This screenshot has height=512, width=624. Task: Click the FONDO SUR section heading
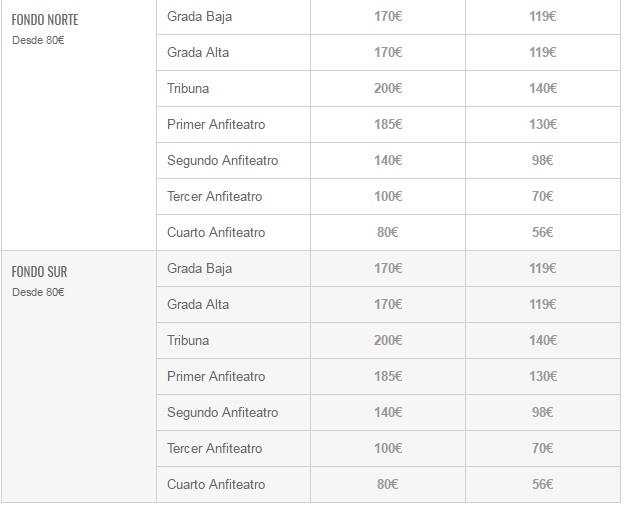click(39, 272)
